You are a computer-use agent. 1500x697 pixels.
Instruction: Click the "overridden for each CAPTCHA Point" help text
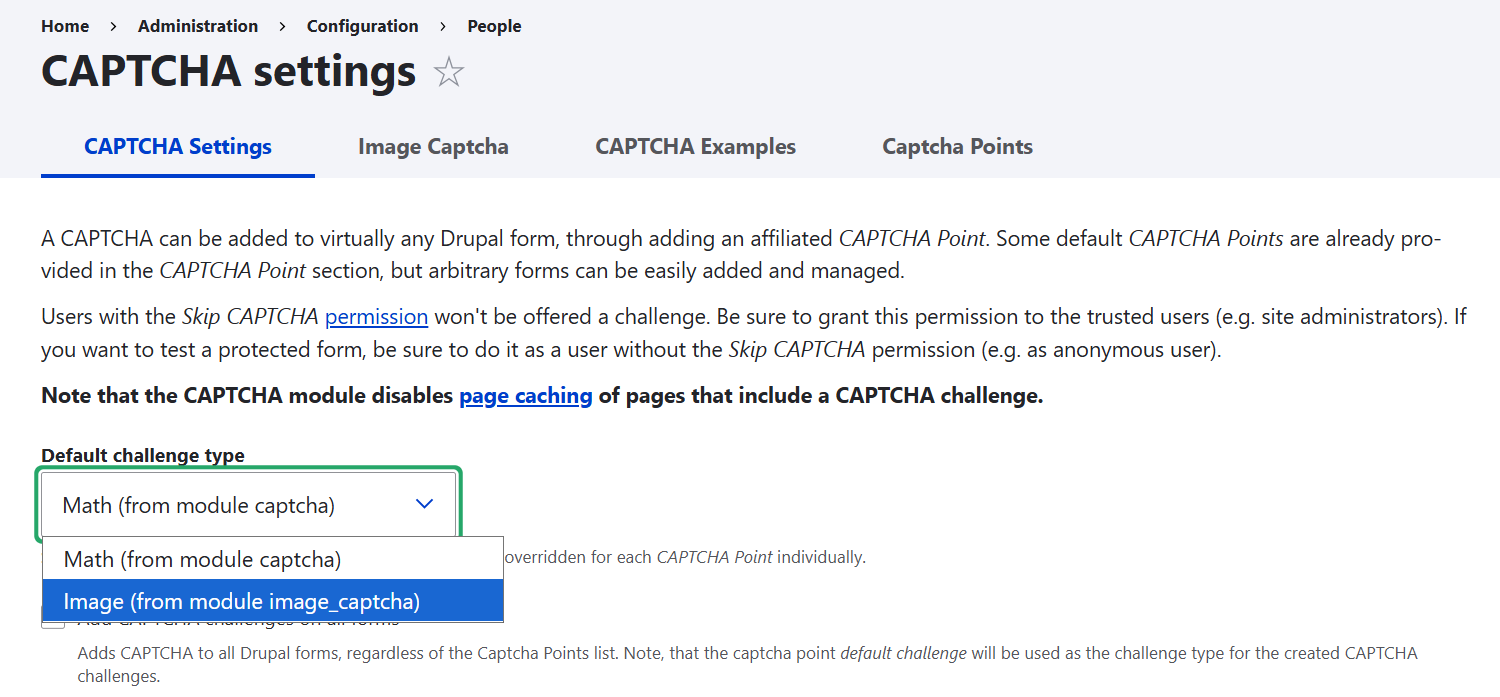(685, 557)
